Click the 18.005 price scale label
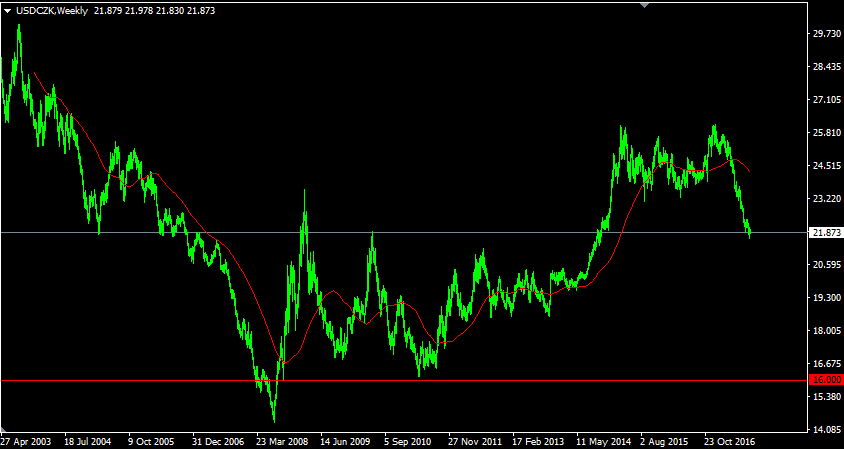Screen dimensions: 844x449 coord(826,331)
